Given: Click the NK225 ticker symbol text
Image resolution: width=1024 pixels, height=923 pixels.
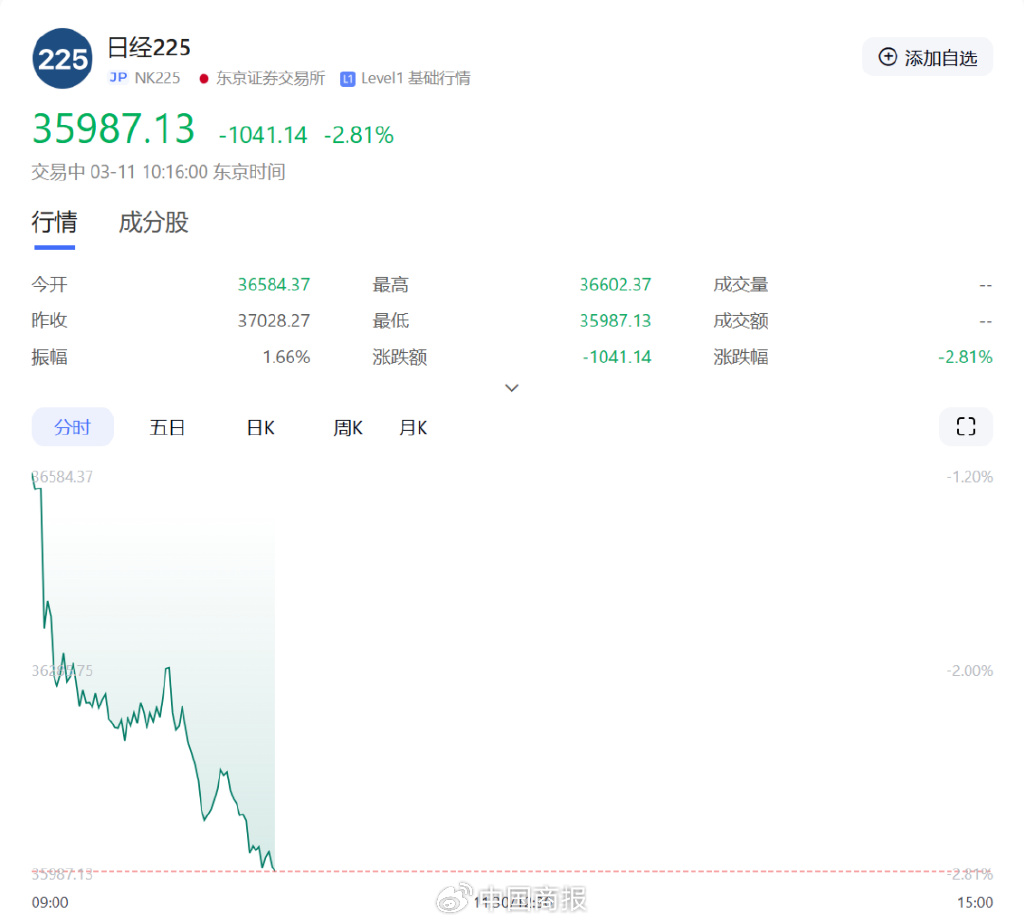Looking at the screenshot, I should tap(157, 78).
